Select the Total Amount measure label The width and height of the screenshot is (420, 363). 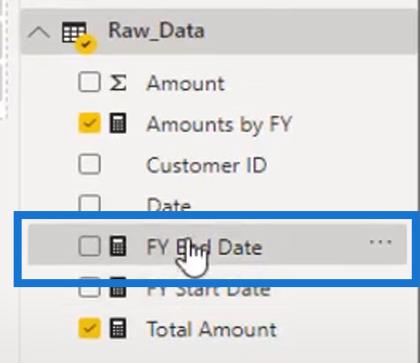pos(212,329)
